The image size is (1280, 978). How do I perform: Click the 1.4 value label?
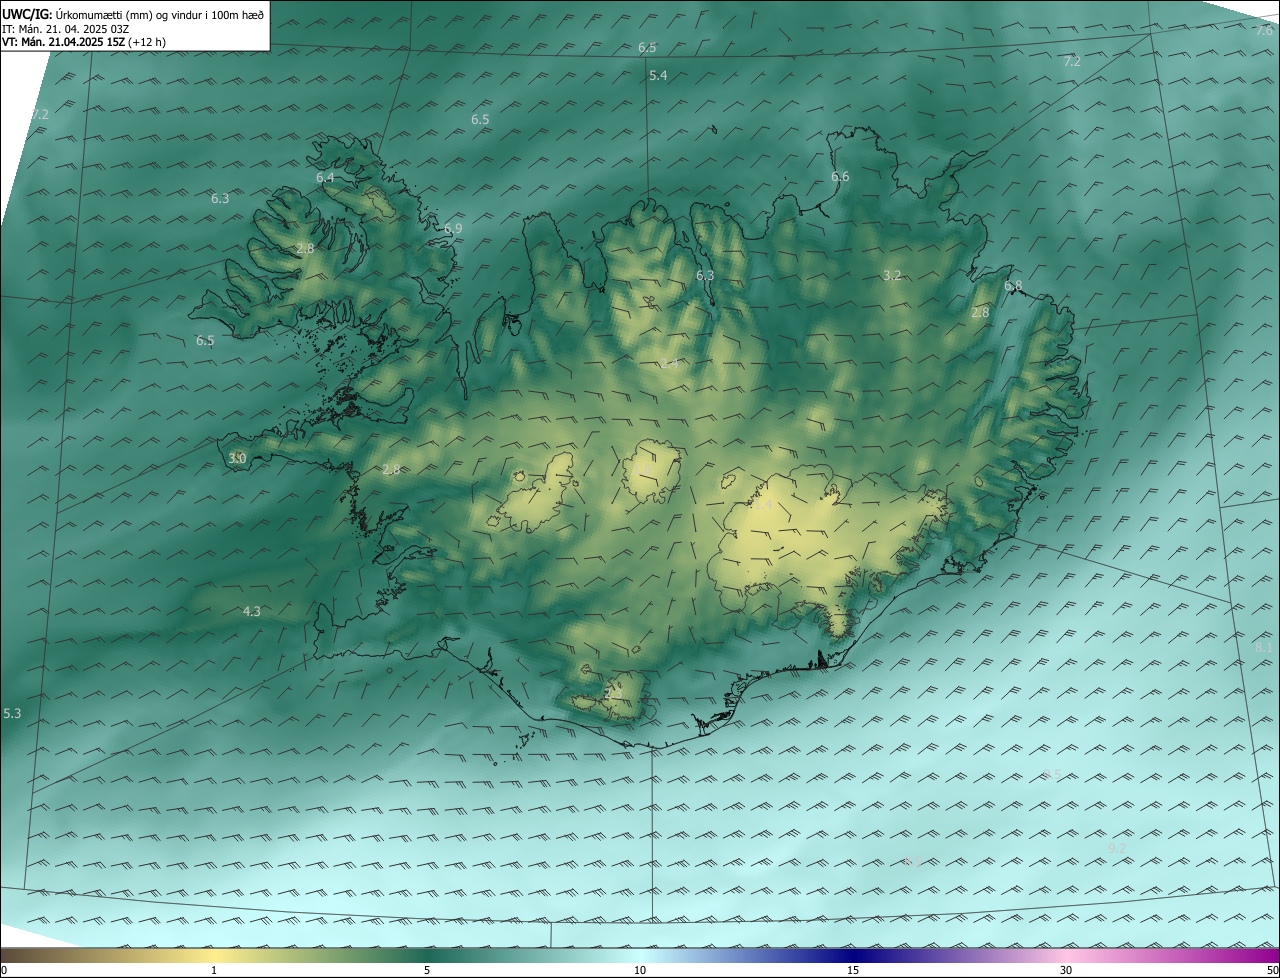click(762, 506)
